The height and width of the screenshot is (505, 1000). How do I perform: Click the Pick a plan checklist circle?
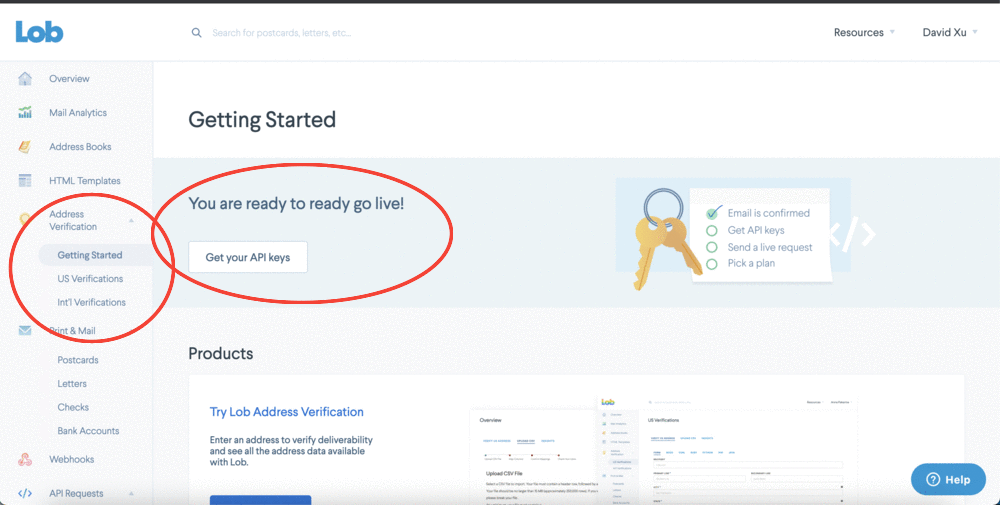712,263
